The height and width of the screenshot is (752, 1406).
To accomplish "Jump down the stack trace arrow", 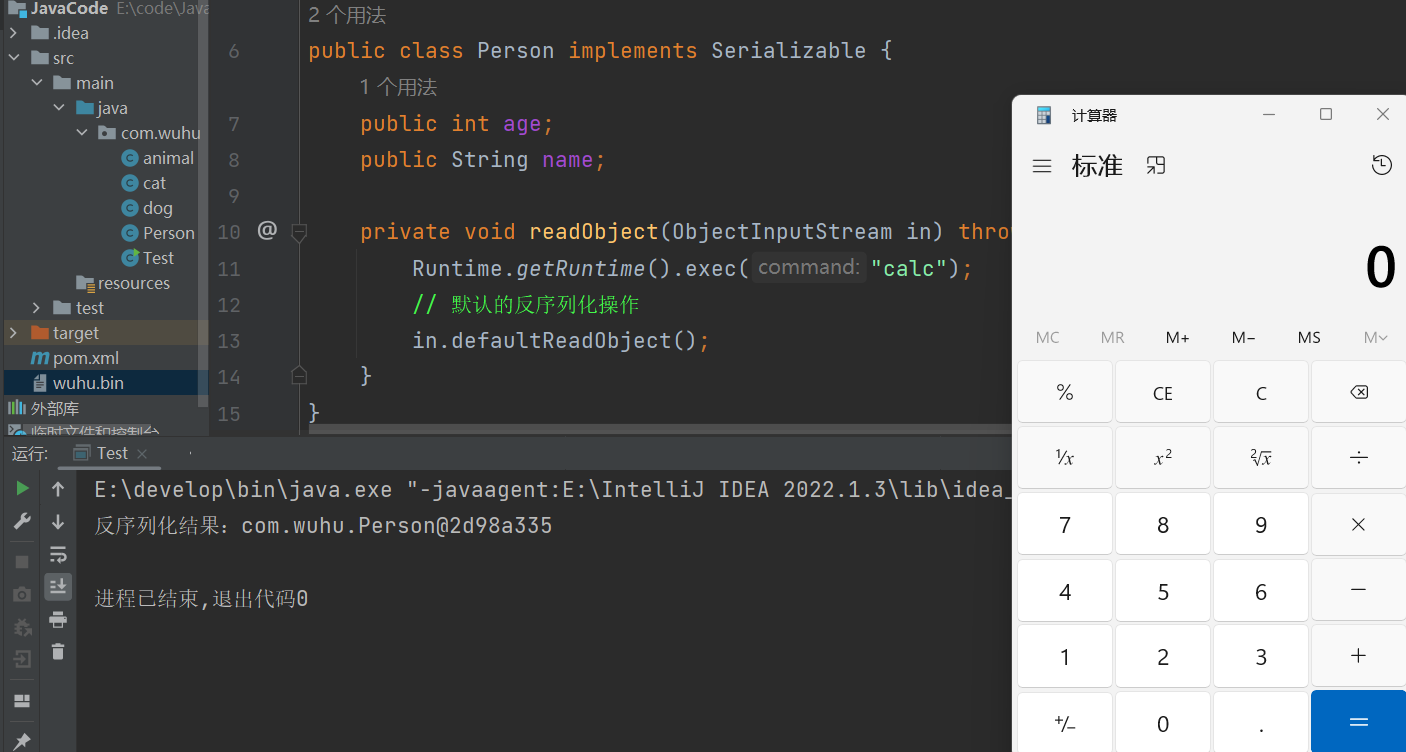I will click(58, 521).
